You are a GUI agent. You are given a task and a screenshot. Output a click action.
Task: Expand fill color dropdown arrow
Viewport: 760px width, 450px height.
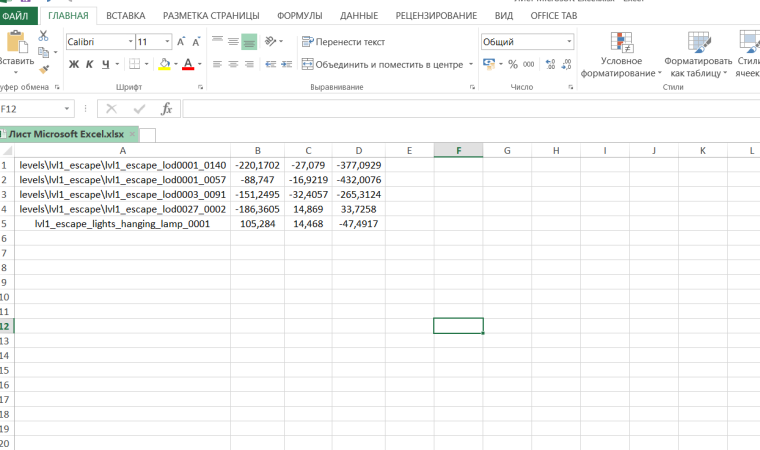click(175, 64)
